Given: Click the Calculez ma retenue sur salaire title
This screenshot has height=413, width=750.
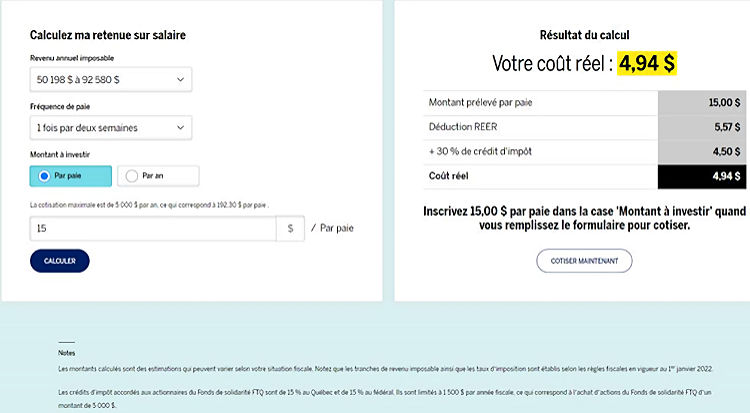Looking at the screenshot, I should point(108,35).
